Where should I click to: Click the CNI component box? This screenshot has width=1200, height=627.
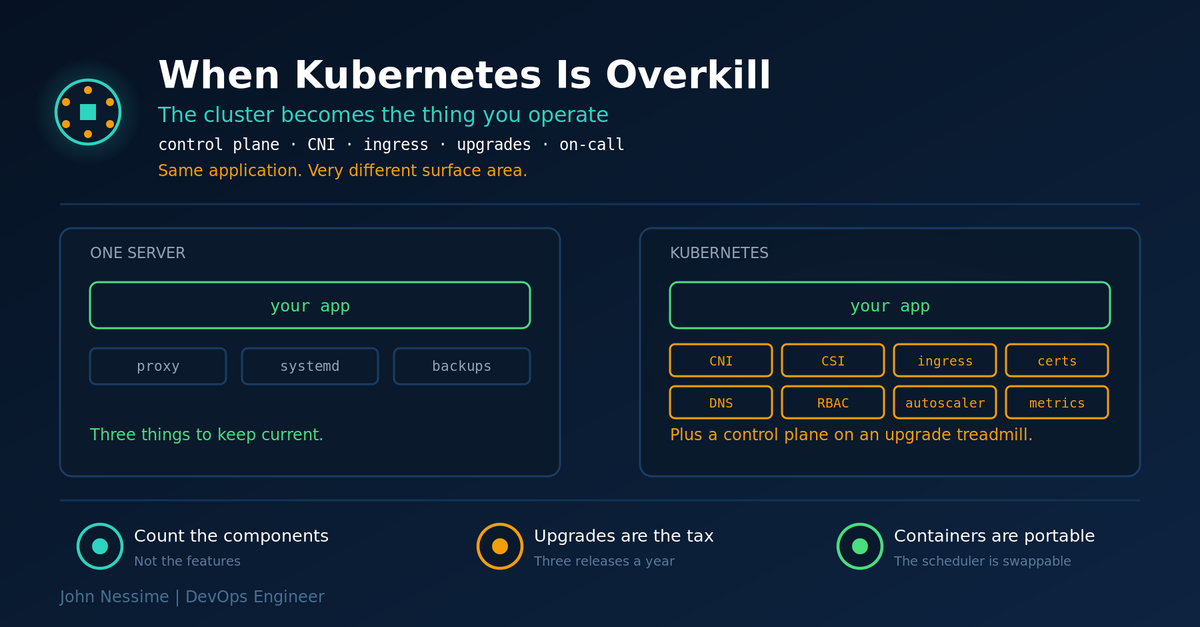point(721,360)
